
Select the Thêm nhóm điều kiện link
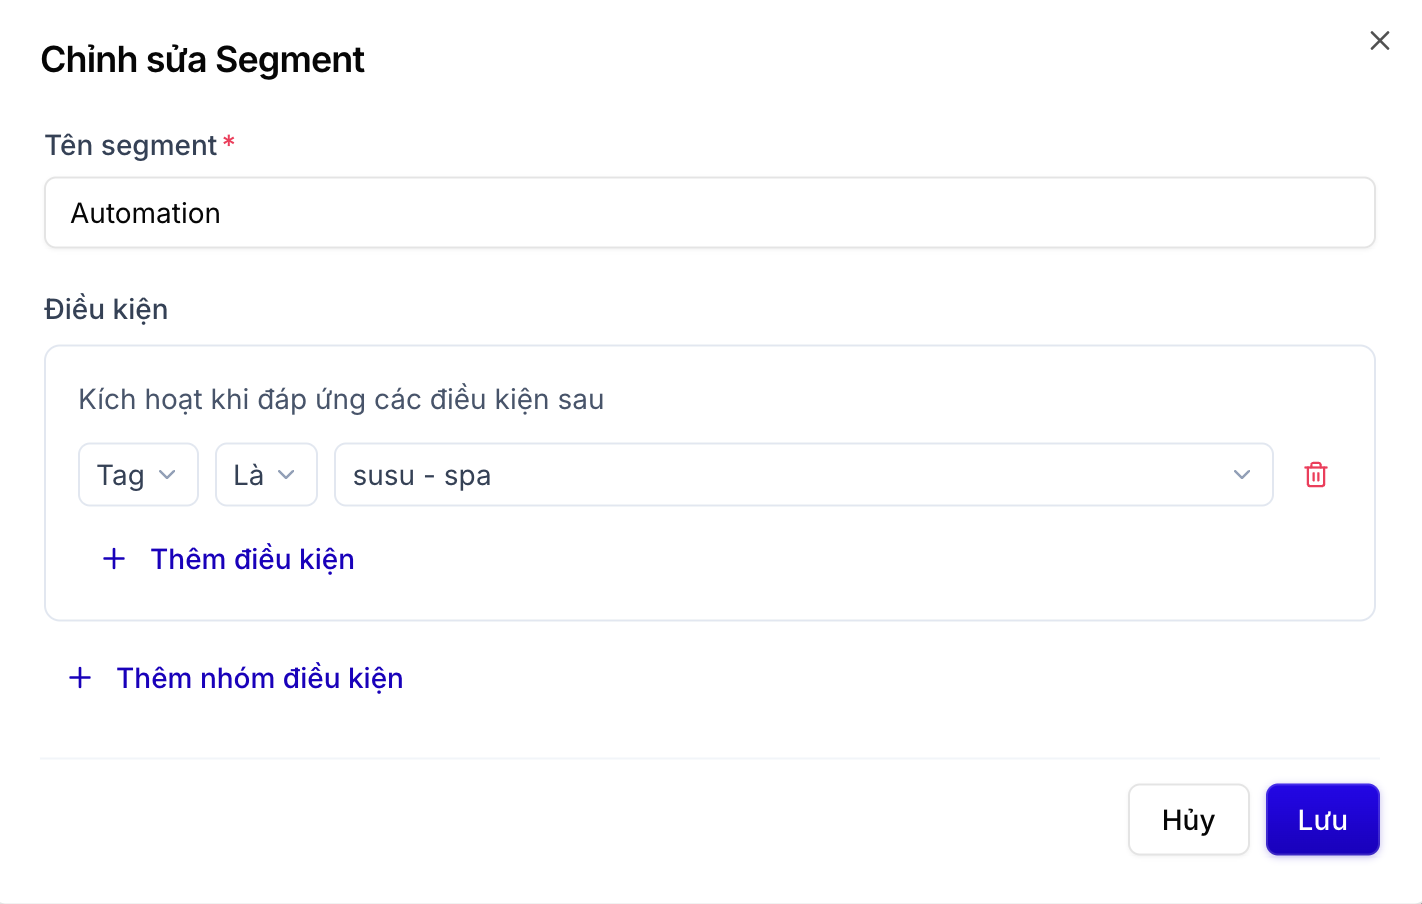(x=260, y=678)
